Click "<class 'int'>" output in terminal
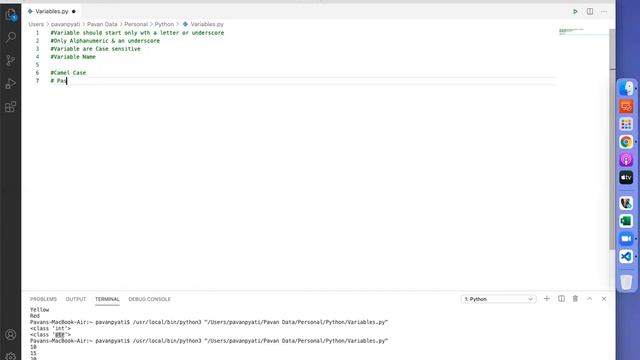The height and width of the screenshot is (360, 640). tap(50, 328)
